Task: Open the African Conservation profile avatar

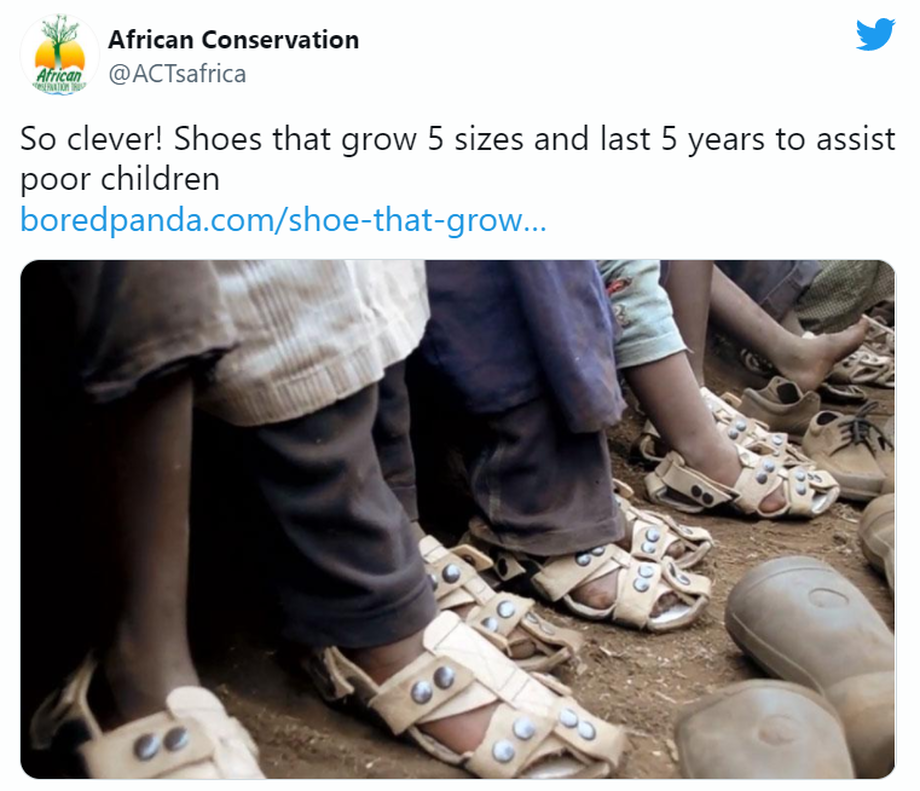Action: click(x=59, y=55)
